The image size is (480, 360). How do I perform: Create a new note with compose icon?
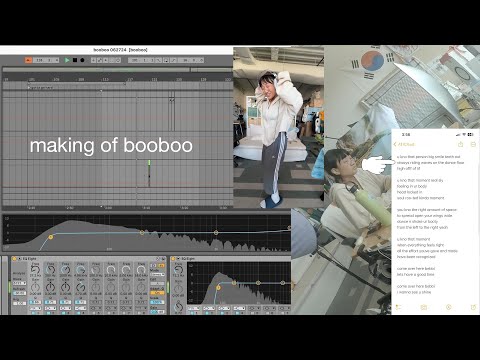click(x=473, y=307)
